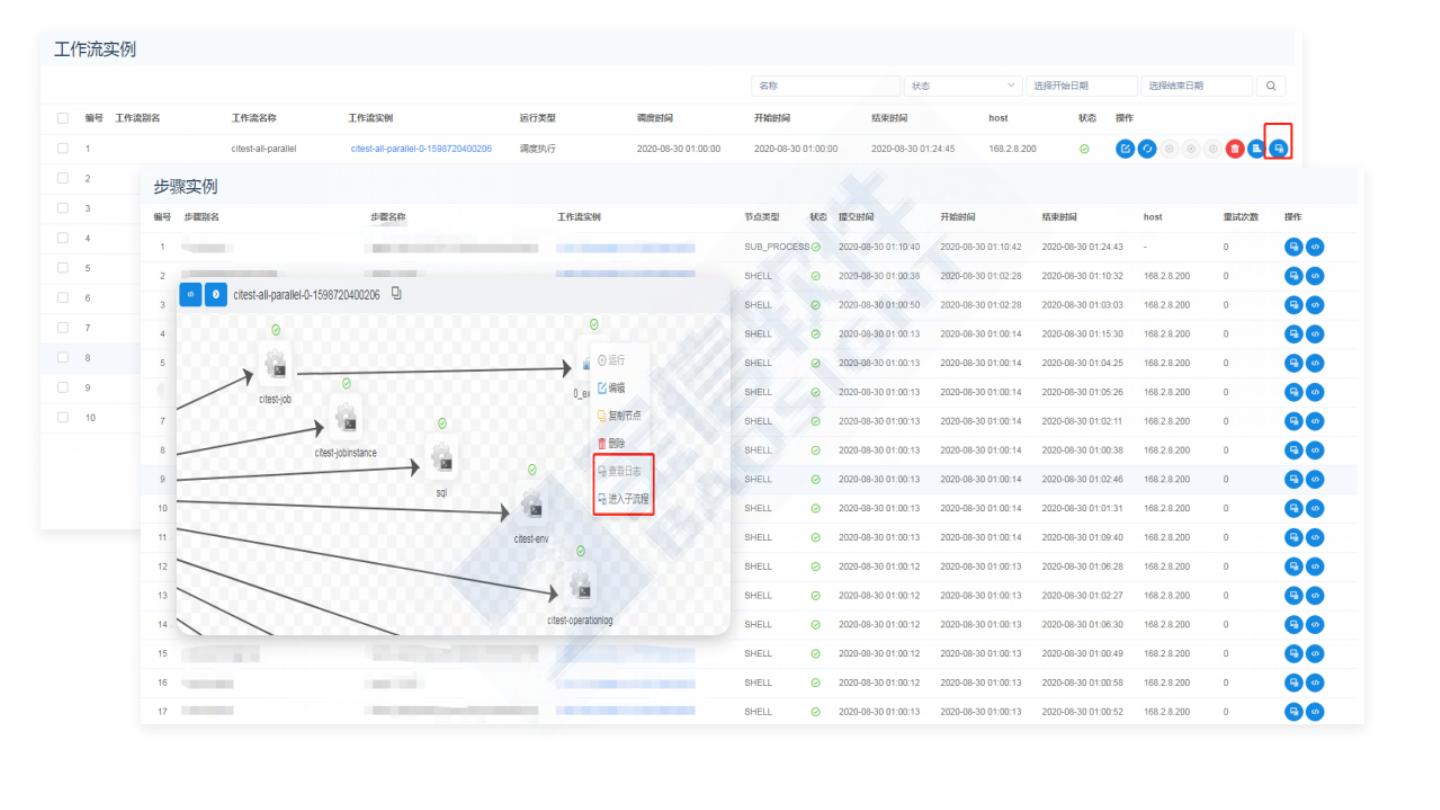Check the box for workflow instance row 8
Viewport: 1440px width, 810px height.
point(63,357)
